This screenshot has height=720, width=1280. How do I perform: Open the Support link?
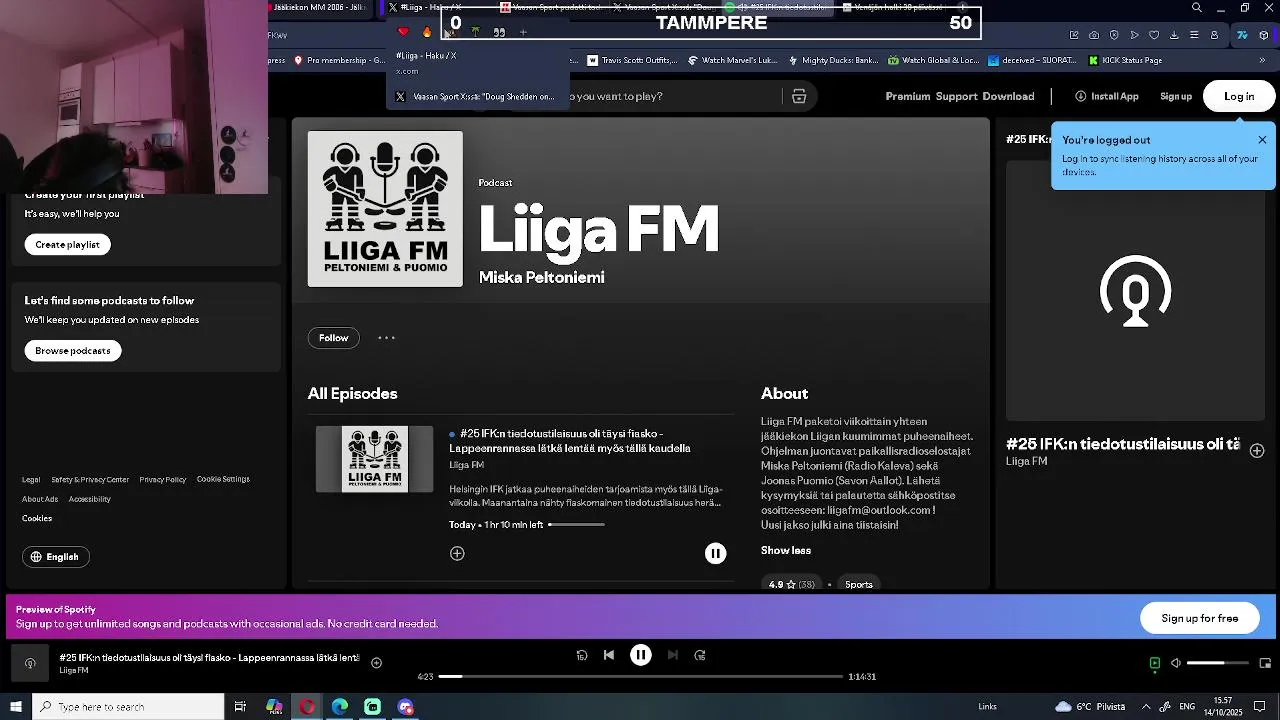[x=957, y=97]
